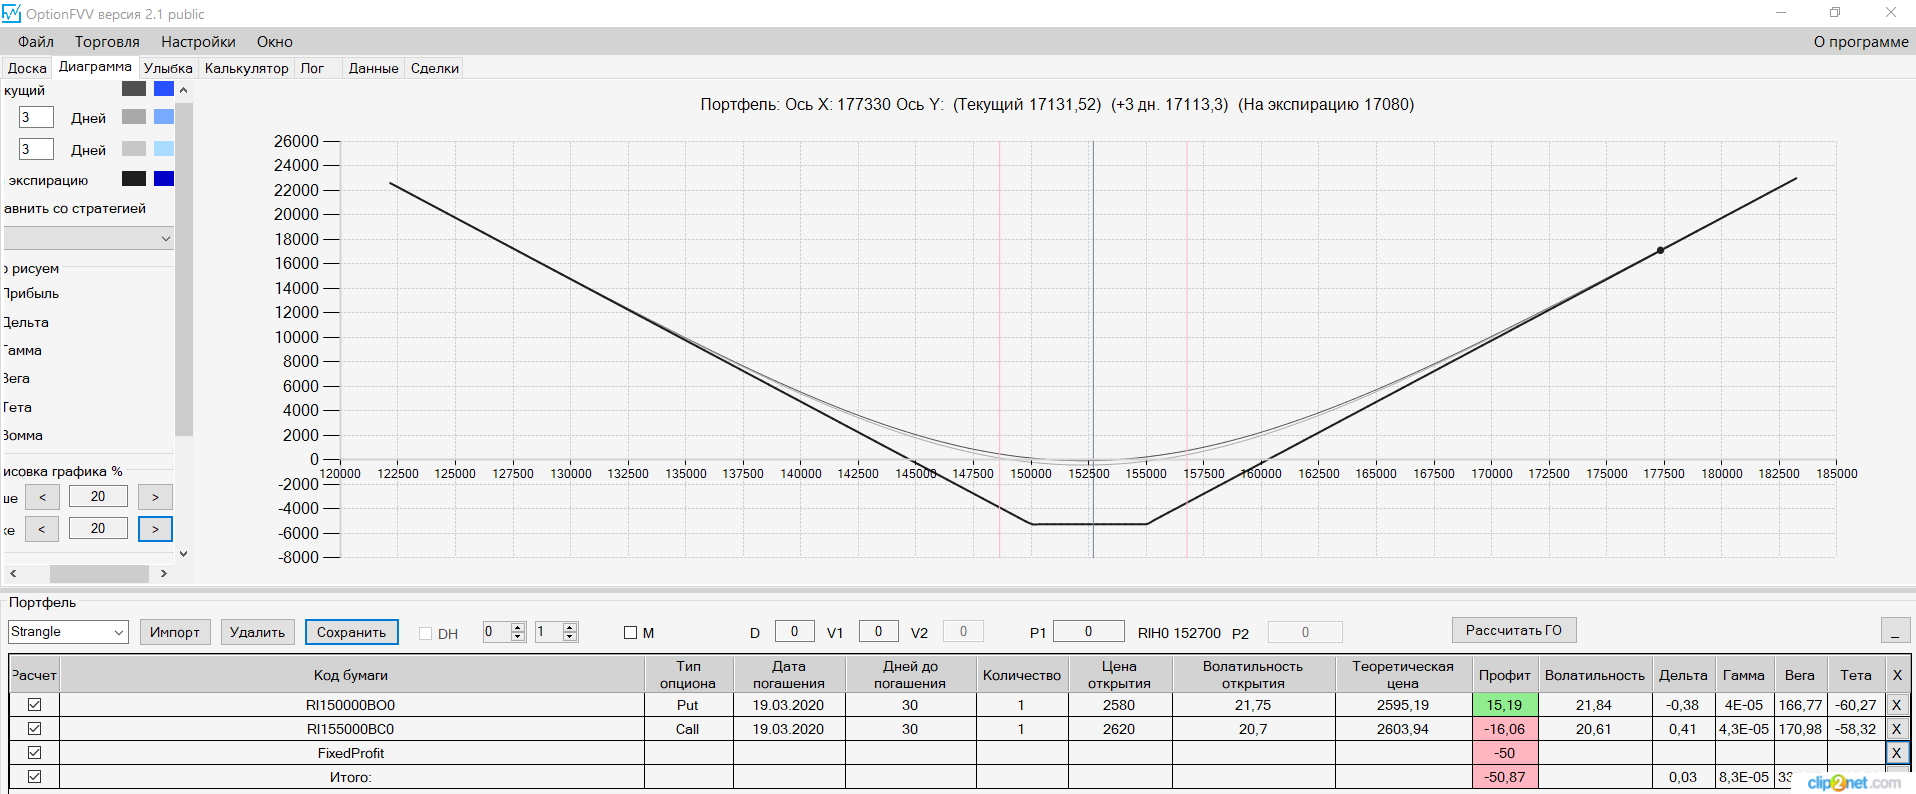Click the Рассчитать ГО button
Viewport: 1916px width, 794px height.
1514,630
